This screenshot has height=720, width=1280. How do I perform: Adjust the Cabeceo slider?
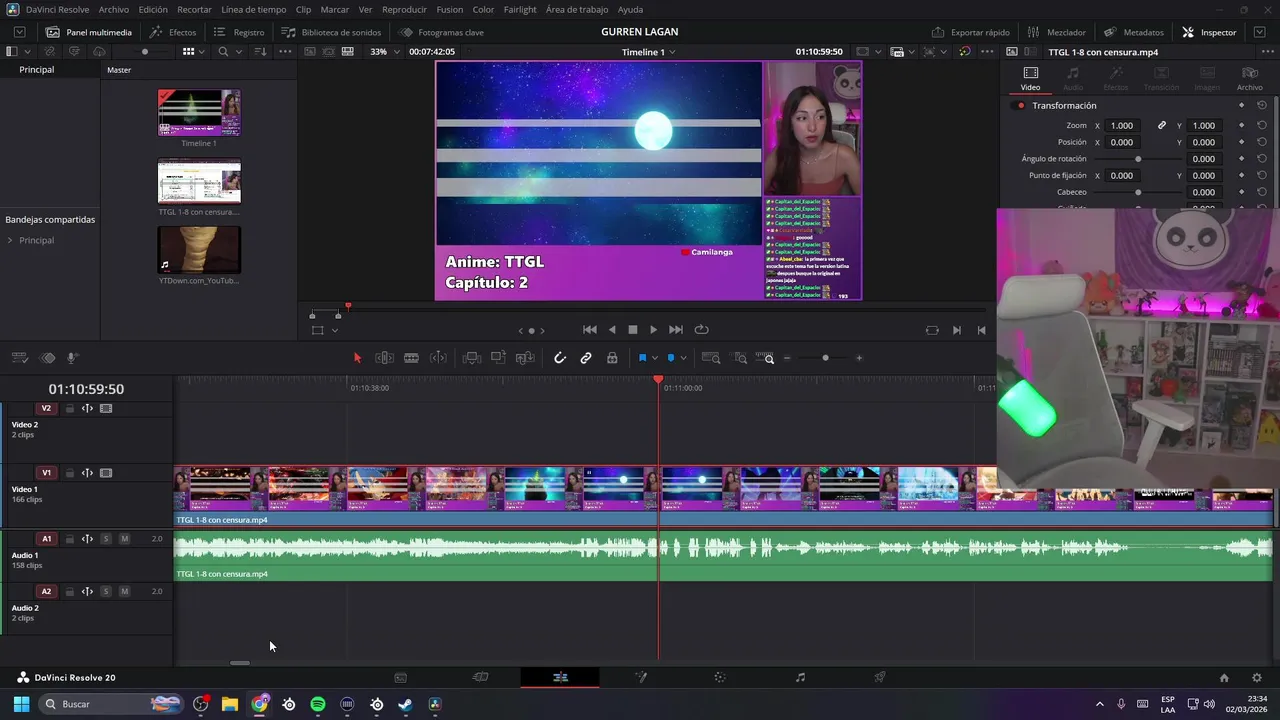point(1138,192)
